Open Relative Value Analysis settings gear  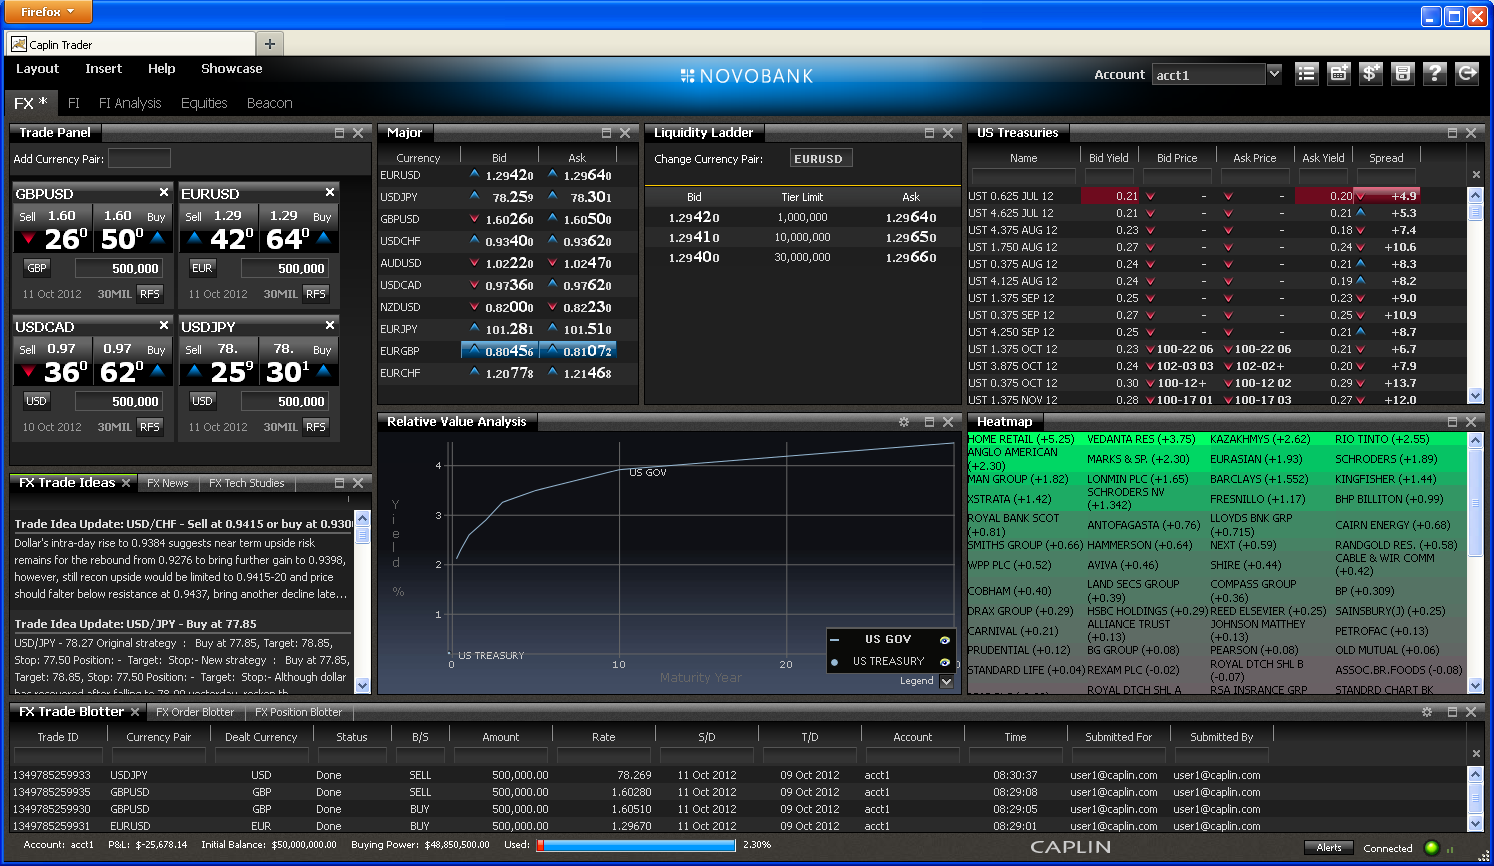[904, 422]
